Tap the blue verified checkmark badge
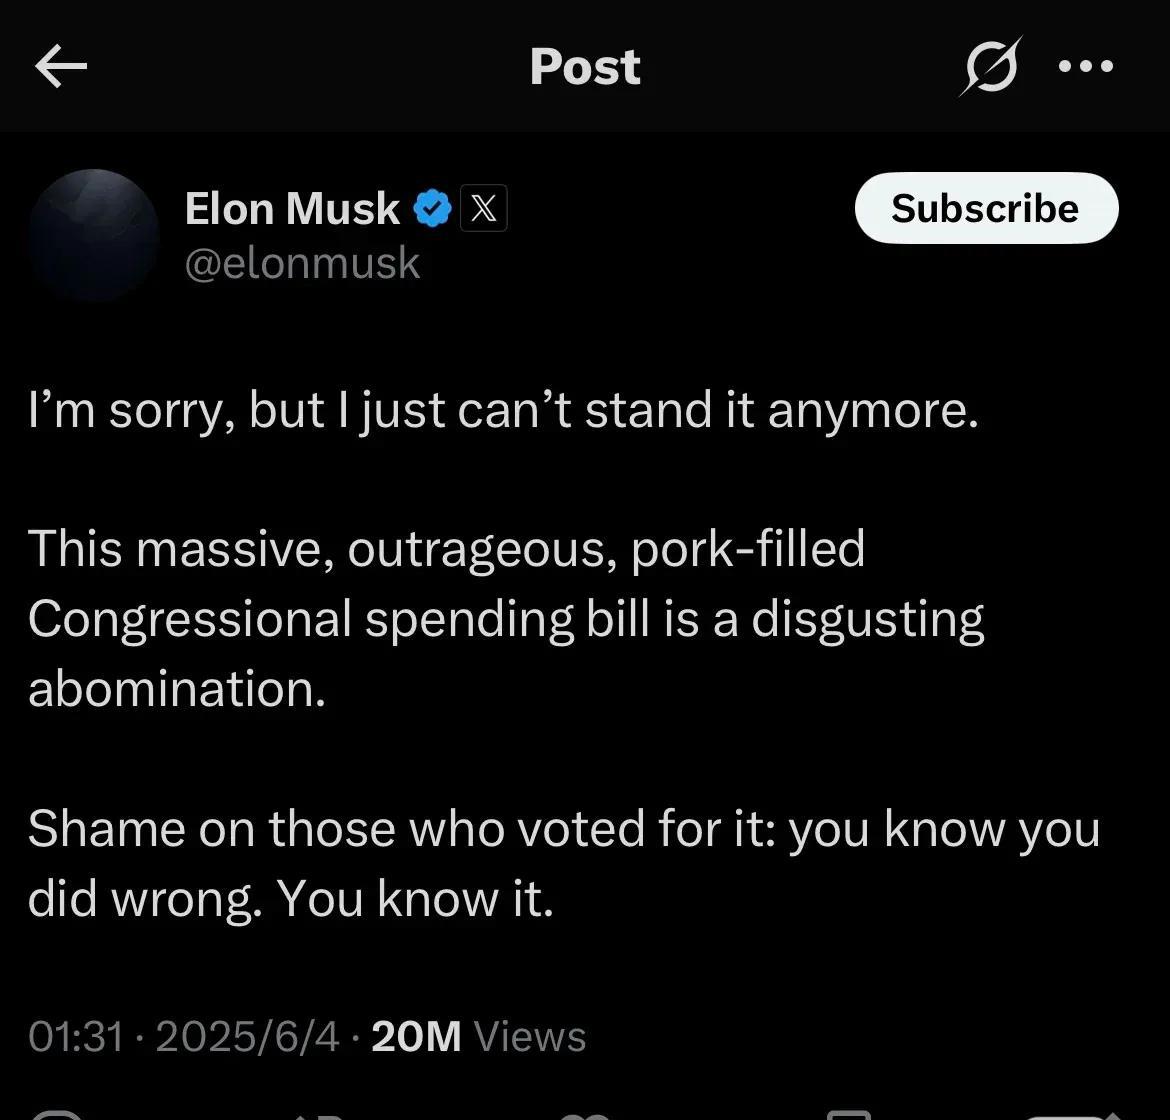The height and width of the screenshot is (1120, 1170). (433, 208)
